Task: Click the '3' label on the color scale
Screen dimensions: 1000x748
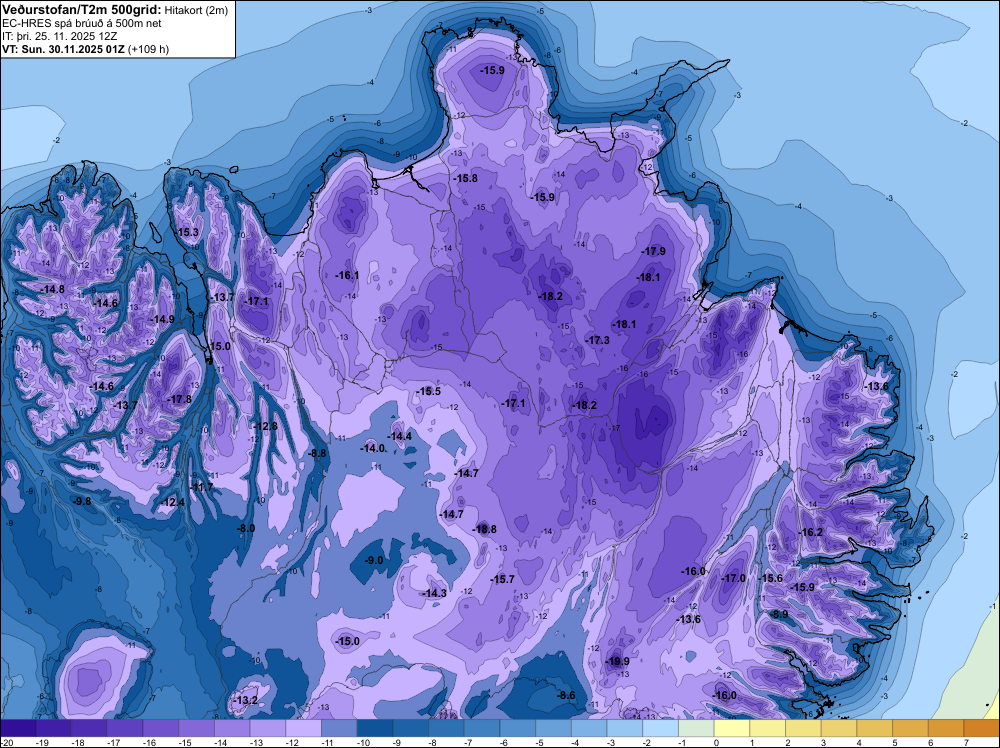Action: tap(823, 742)
